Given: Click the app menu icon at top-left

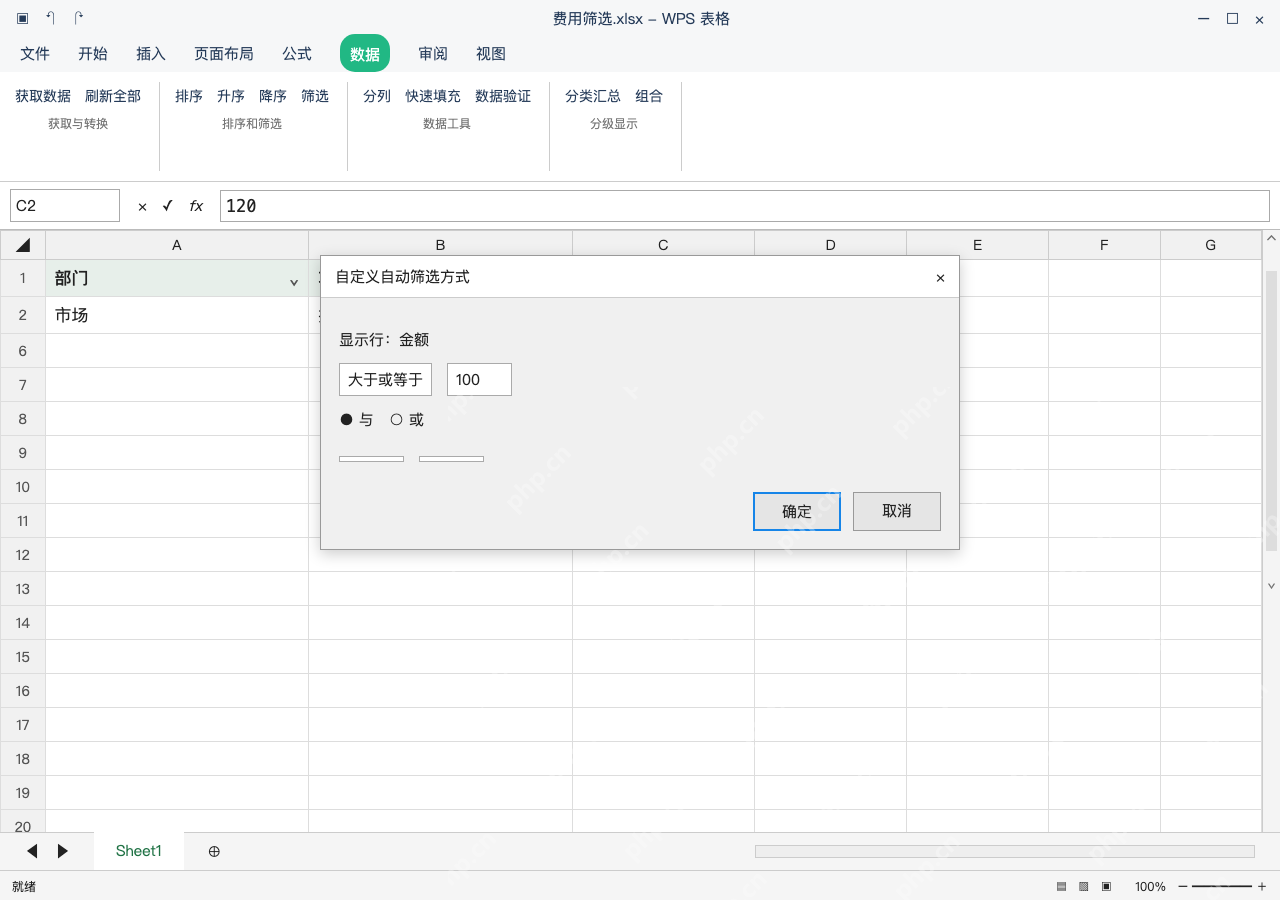Looking at the screenshot, I should (x=22, y=18).
